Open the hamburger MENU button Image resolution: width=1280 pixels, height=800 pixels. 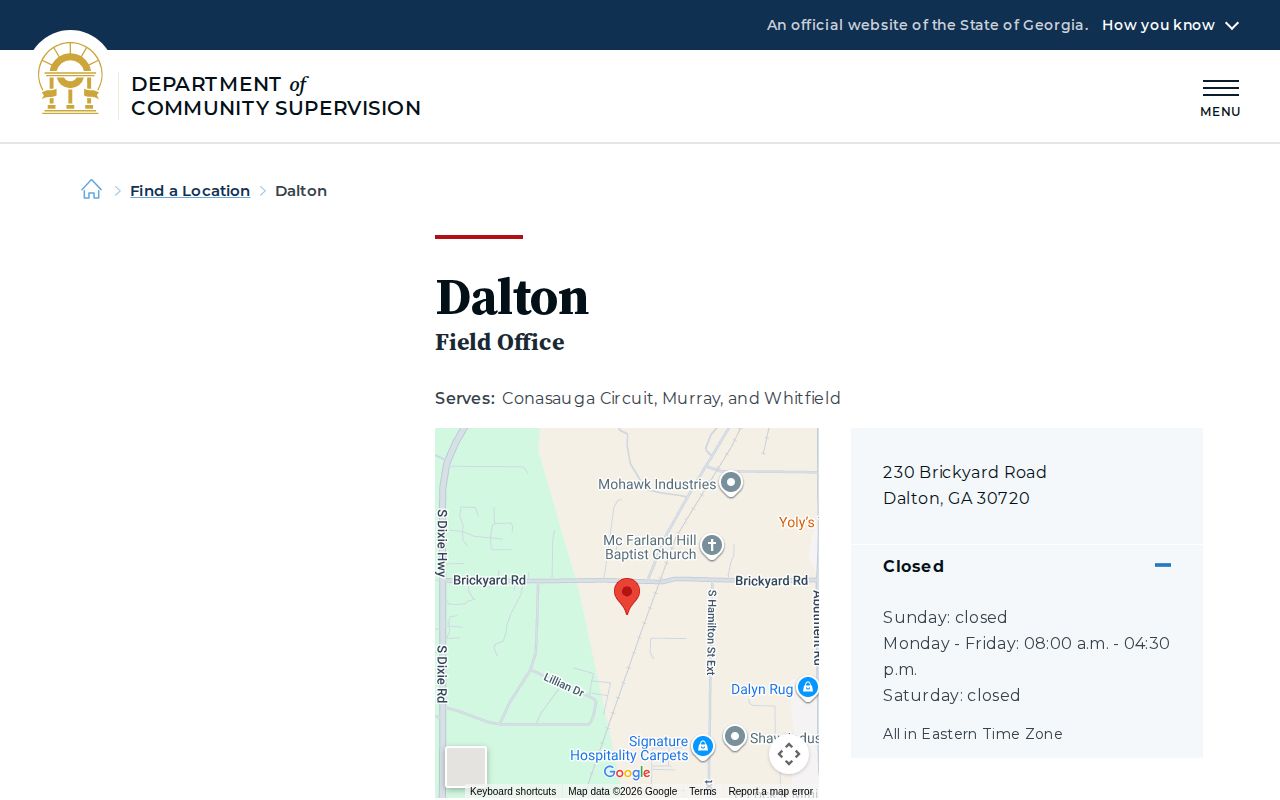1220,98
